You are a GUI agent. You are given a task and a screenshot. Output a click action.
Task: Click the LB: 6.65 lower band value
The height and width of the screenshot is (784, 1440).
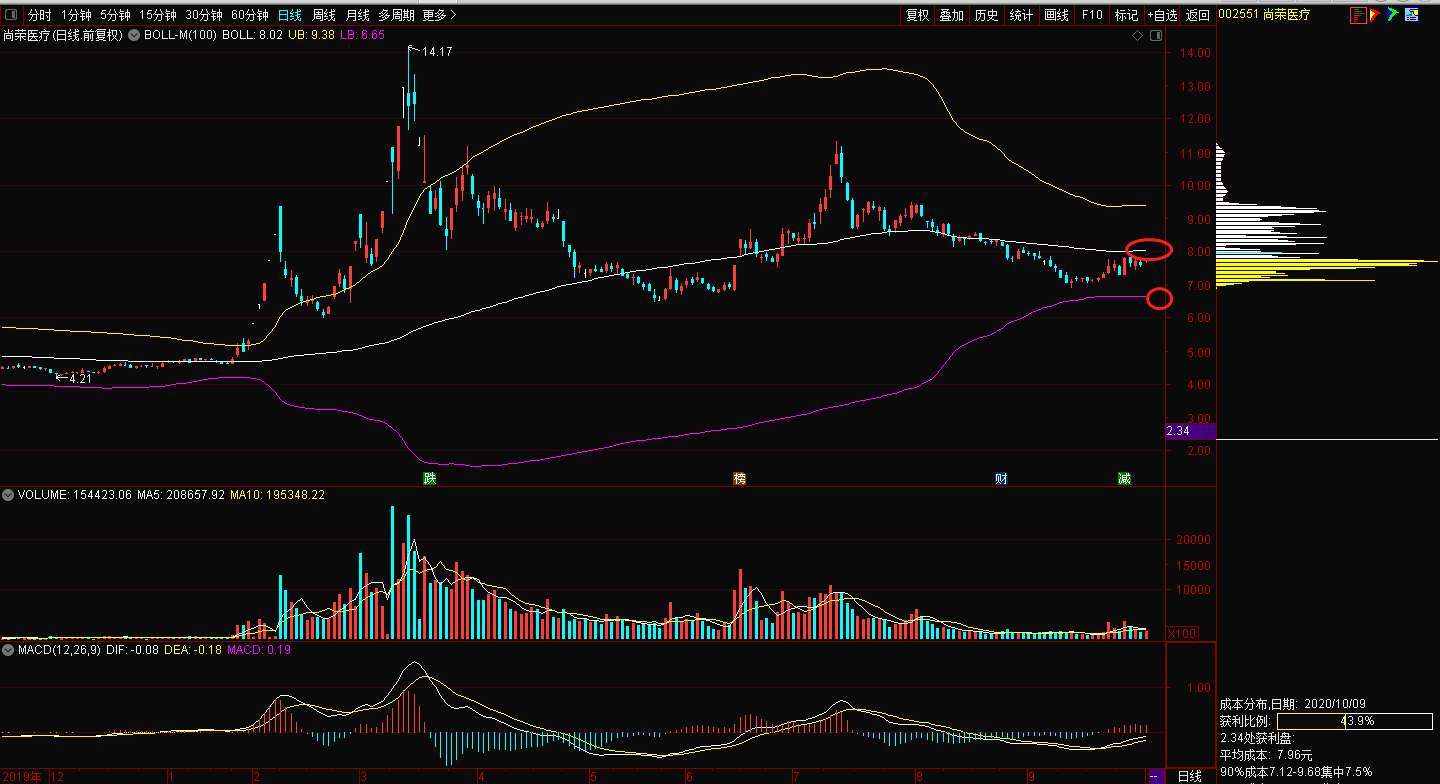[x=362, y=35]
